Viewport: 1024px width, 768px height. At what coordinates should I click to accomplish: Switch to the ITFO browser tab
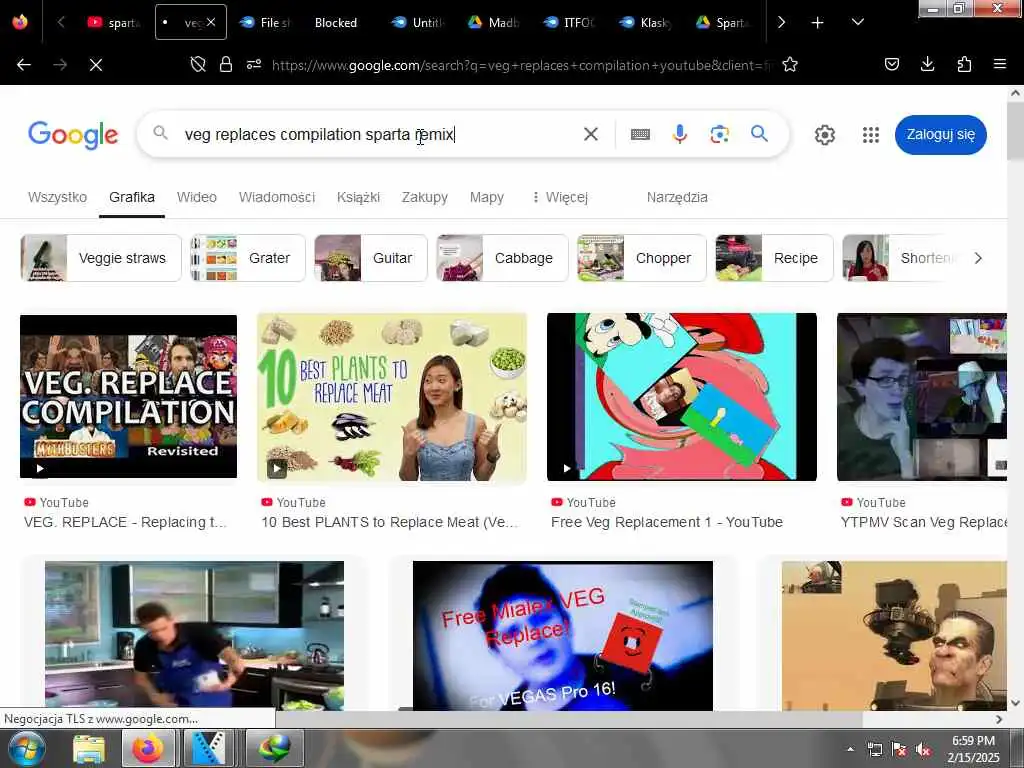pyautogui.click(x=569, y=22)
